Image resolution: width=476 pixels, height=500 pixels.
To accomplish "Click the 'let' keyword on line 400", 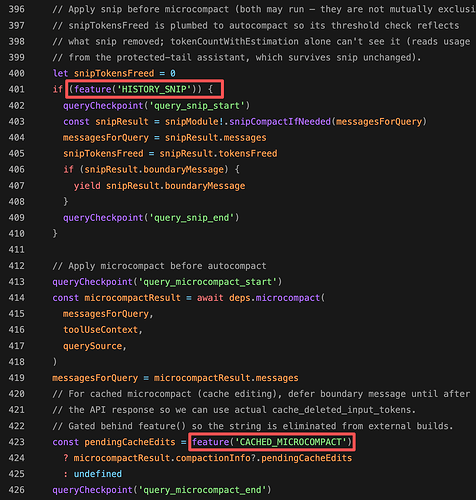I will click(x=60, y=73).
